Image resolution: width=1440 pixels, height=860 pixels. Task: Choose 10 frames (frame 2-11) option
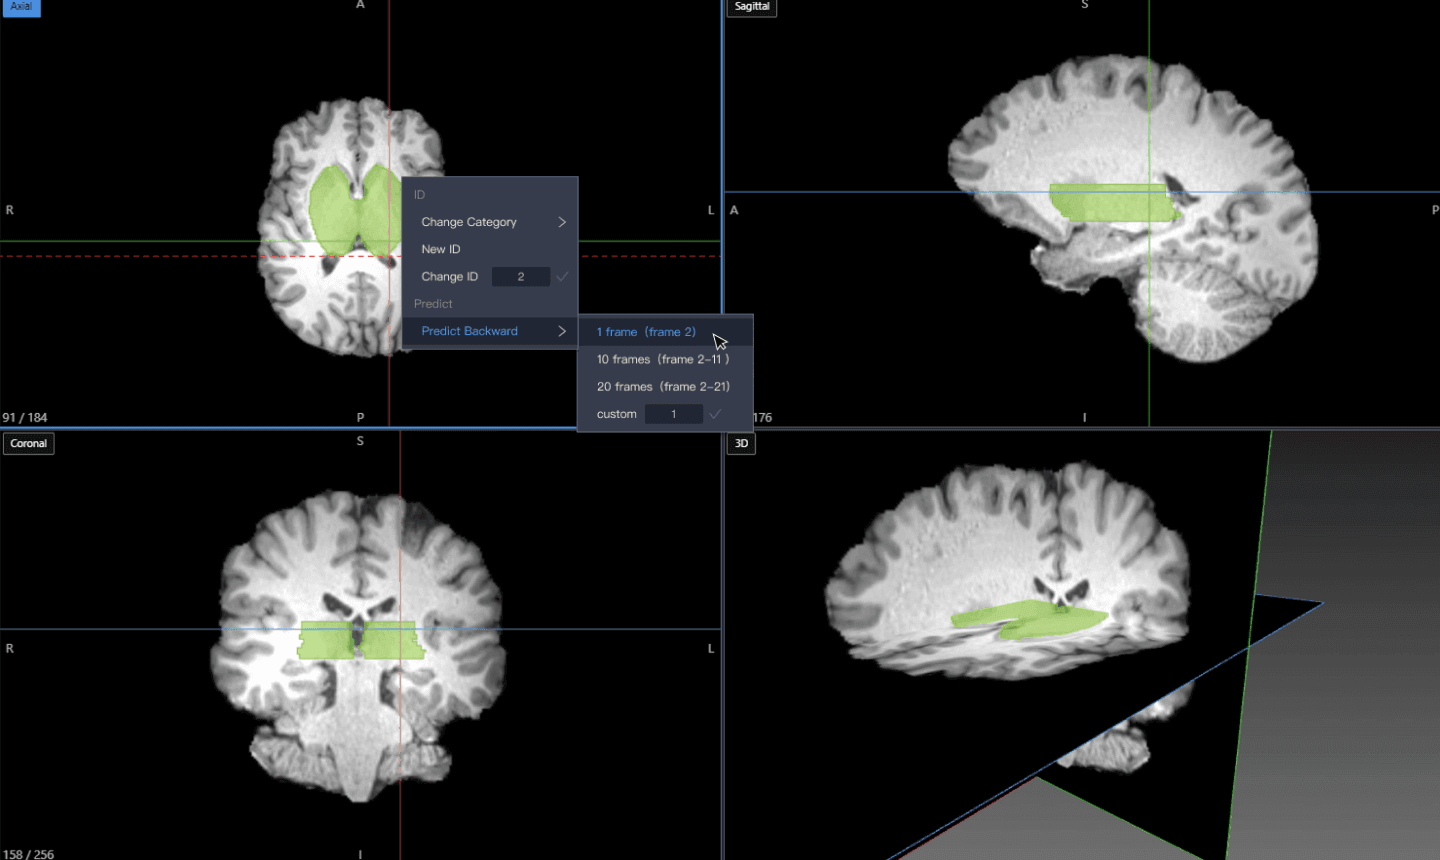[662, 359]
